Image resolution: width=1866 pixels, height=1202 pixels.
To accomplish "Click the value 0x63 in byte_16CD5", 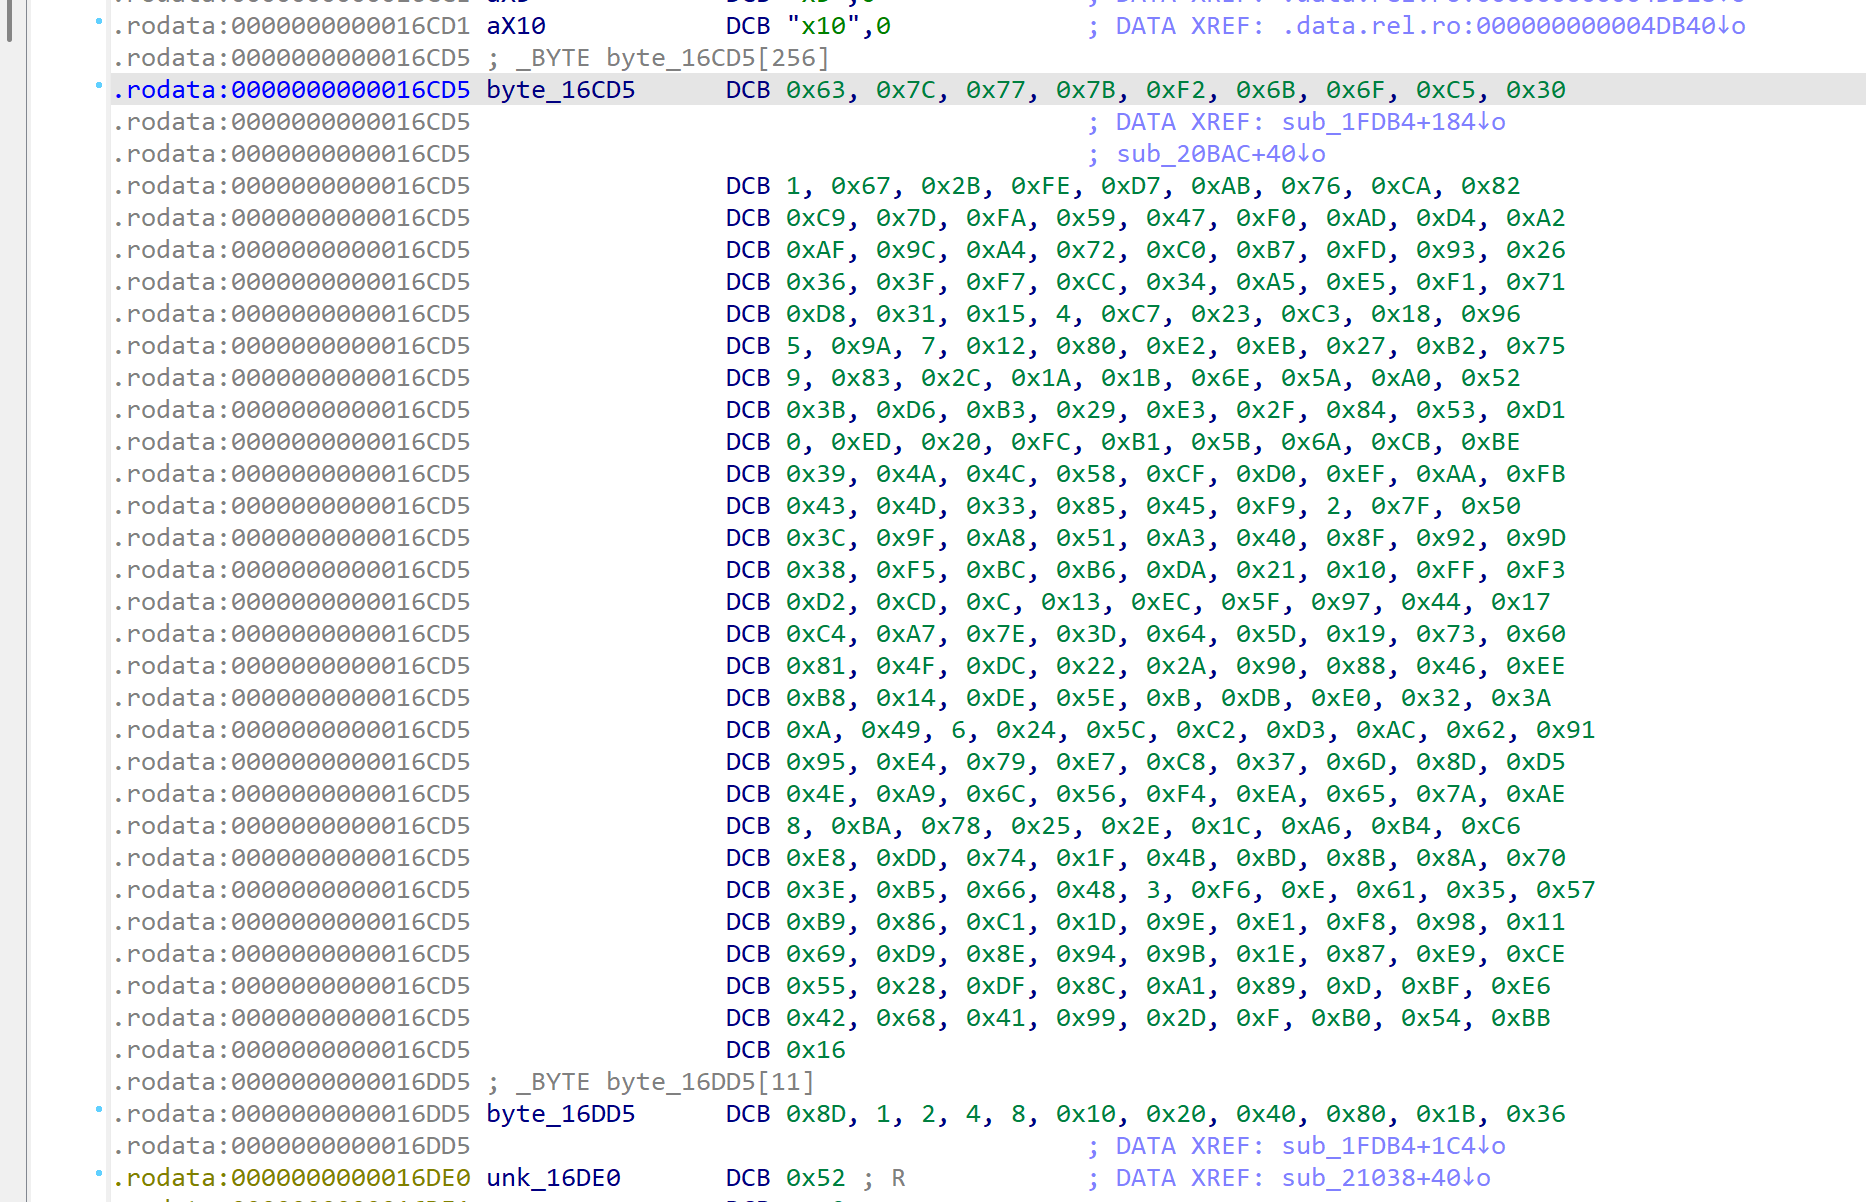I will tap(816, 90).
